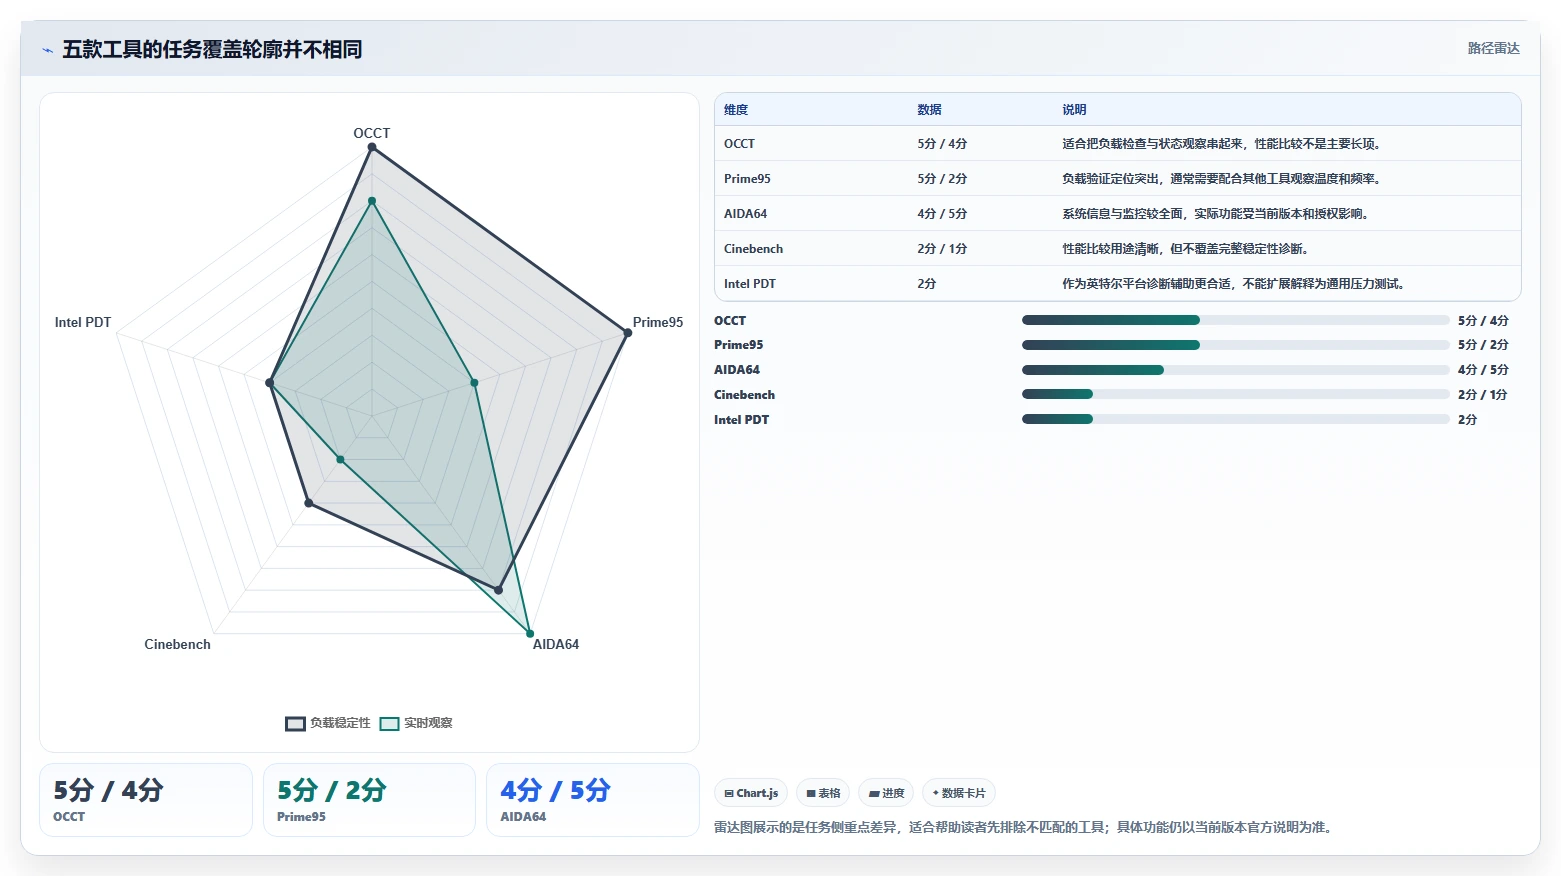1561x876 pixels.
Task: Select the teal Cinebench data point on radar
Action: click(x=340, y=460)
